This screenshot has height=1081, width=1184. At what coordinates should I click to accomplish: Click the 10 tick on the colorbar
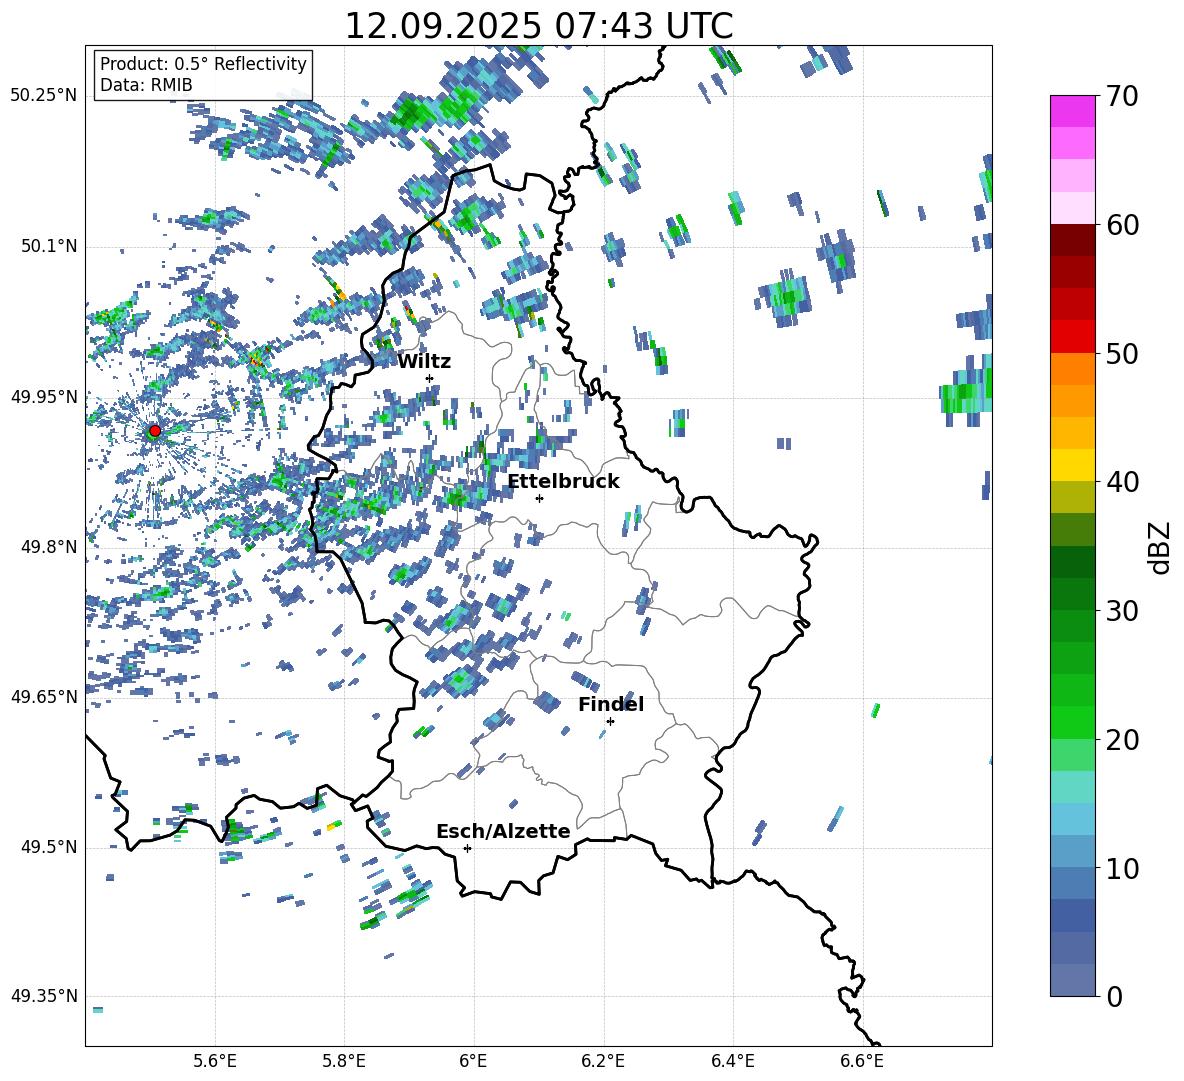(1122, 867)
